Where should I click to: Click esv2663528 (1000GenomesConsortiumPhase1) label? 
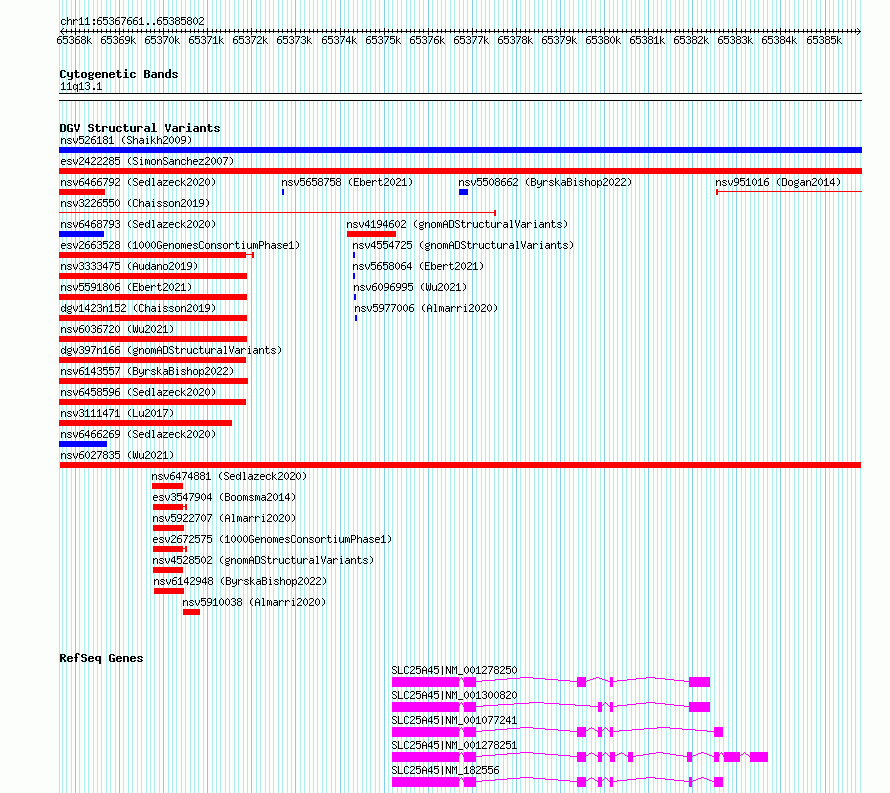click(x=180, y=245)
